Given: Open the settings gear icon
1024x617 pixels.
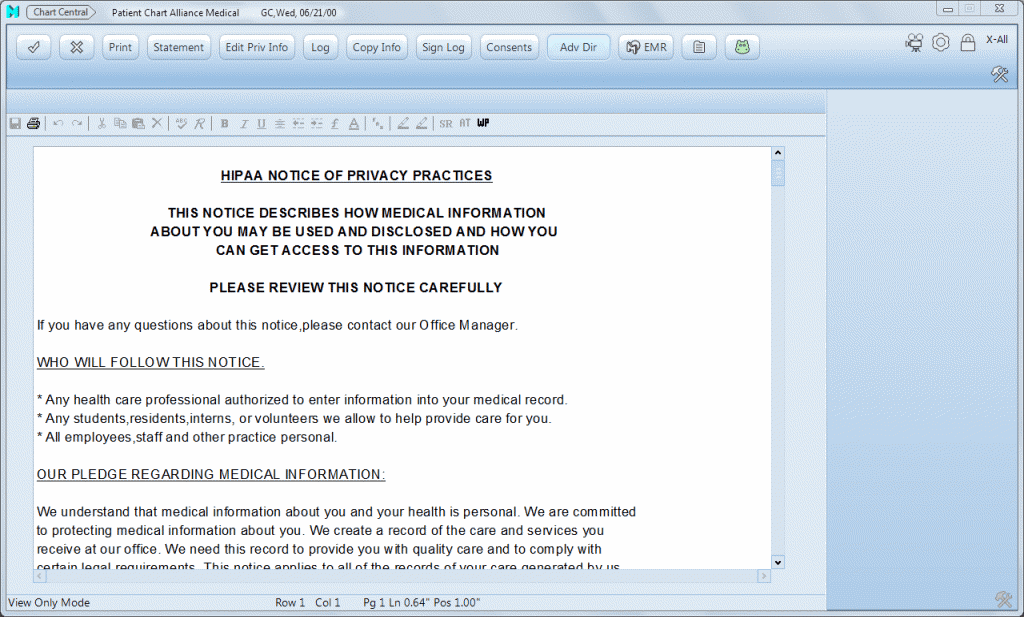Looking at the screenshot, I should click(940, 42).
